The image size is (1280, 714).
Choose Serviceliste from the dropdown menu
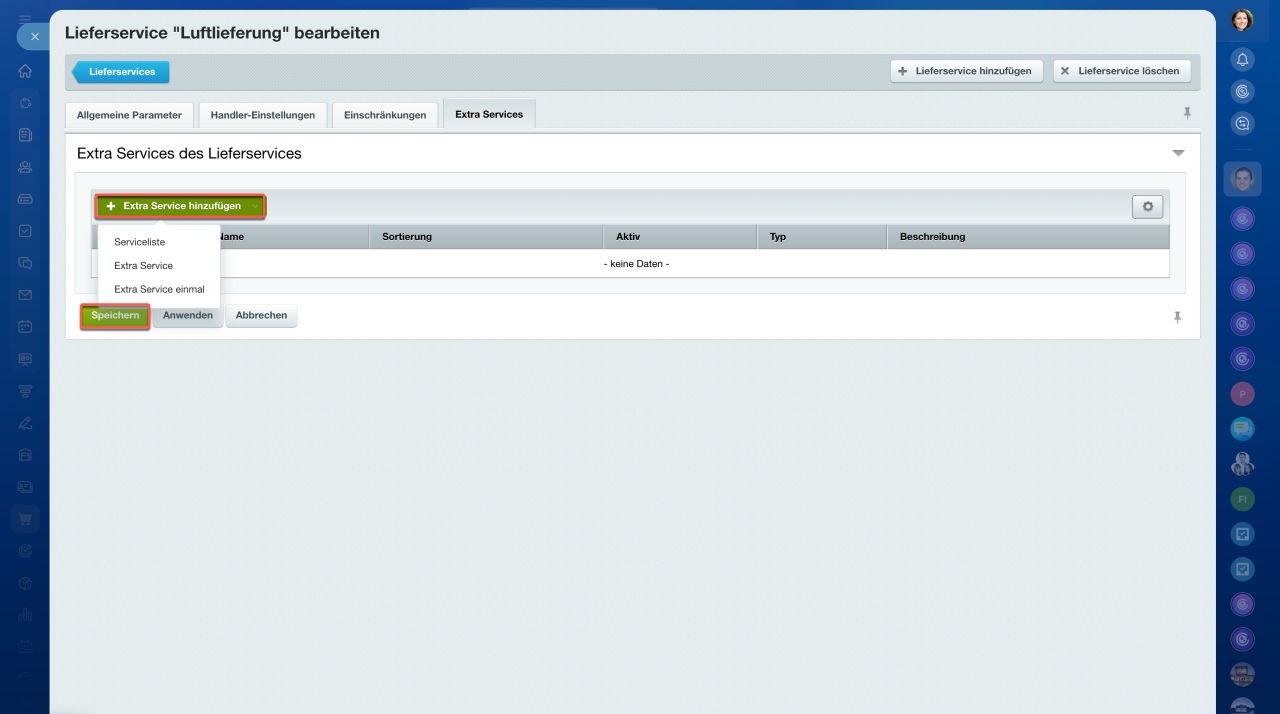tap(140, 242)
